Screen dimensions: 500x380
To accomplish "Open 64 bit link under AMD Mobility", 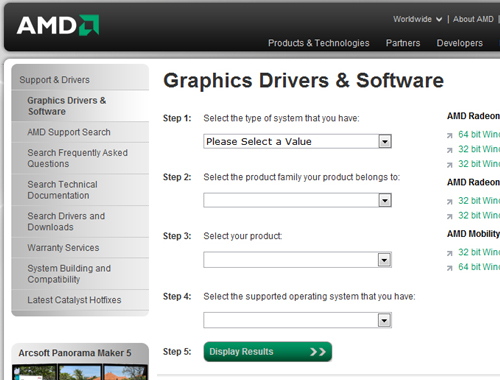I will (x=479, y=267).
